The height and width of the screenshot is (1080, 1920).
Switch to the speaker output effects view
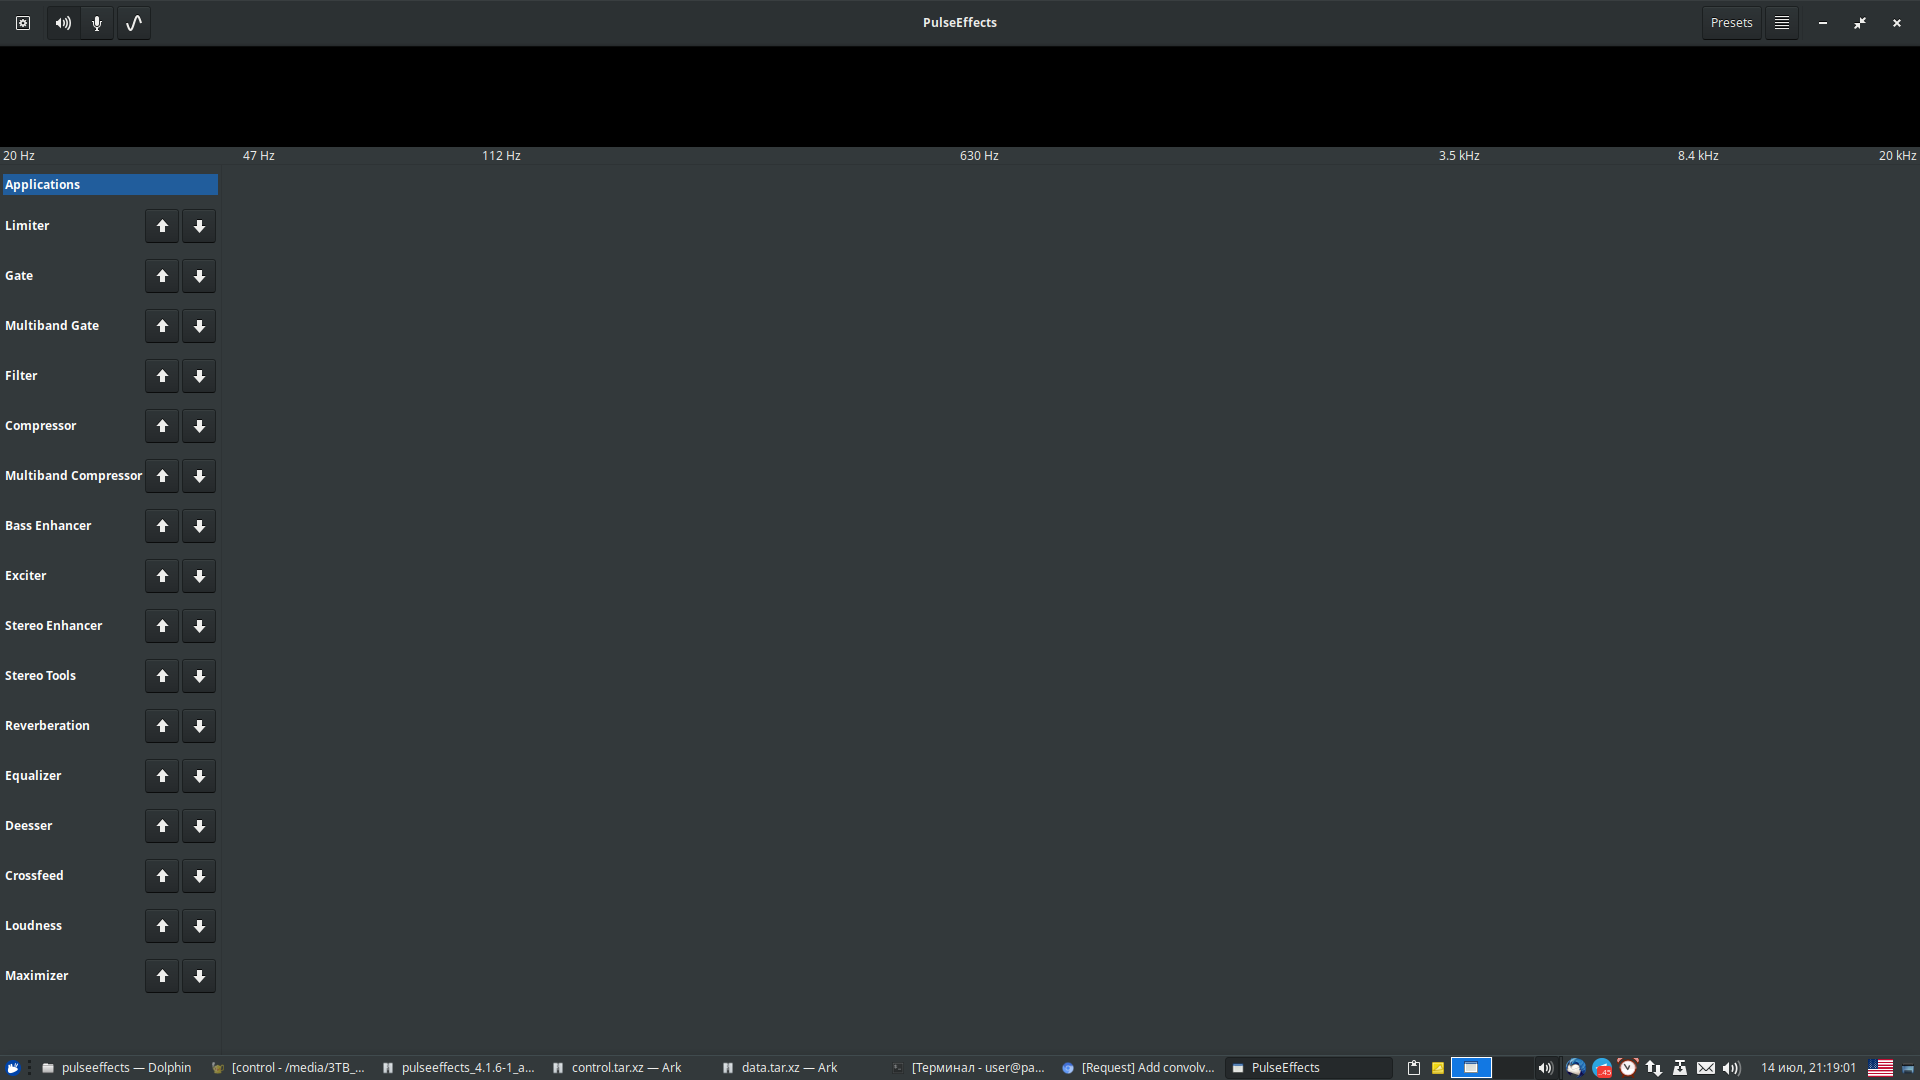pyautogui.click(x=63, y=23)
